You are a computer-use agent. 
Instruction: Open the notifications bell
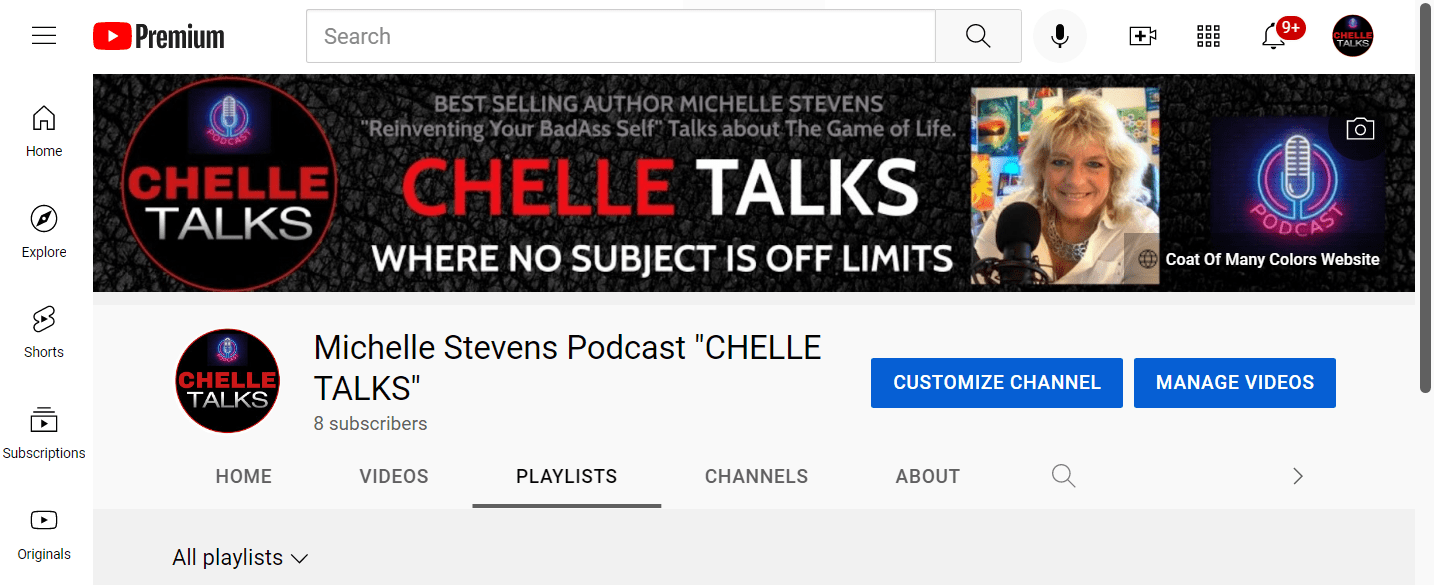click(1273, 37)
